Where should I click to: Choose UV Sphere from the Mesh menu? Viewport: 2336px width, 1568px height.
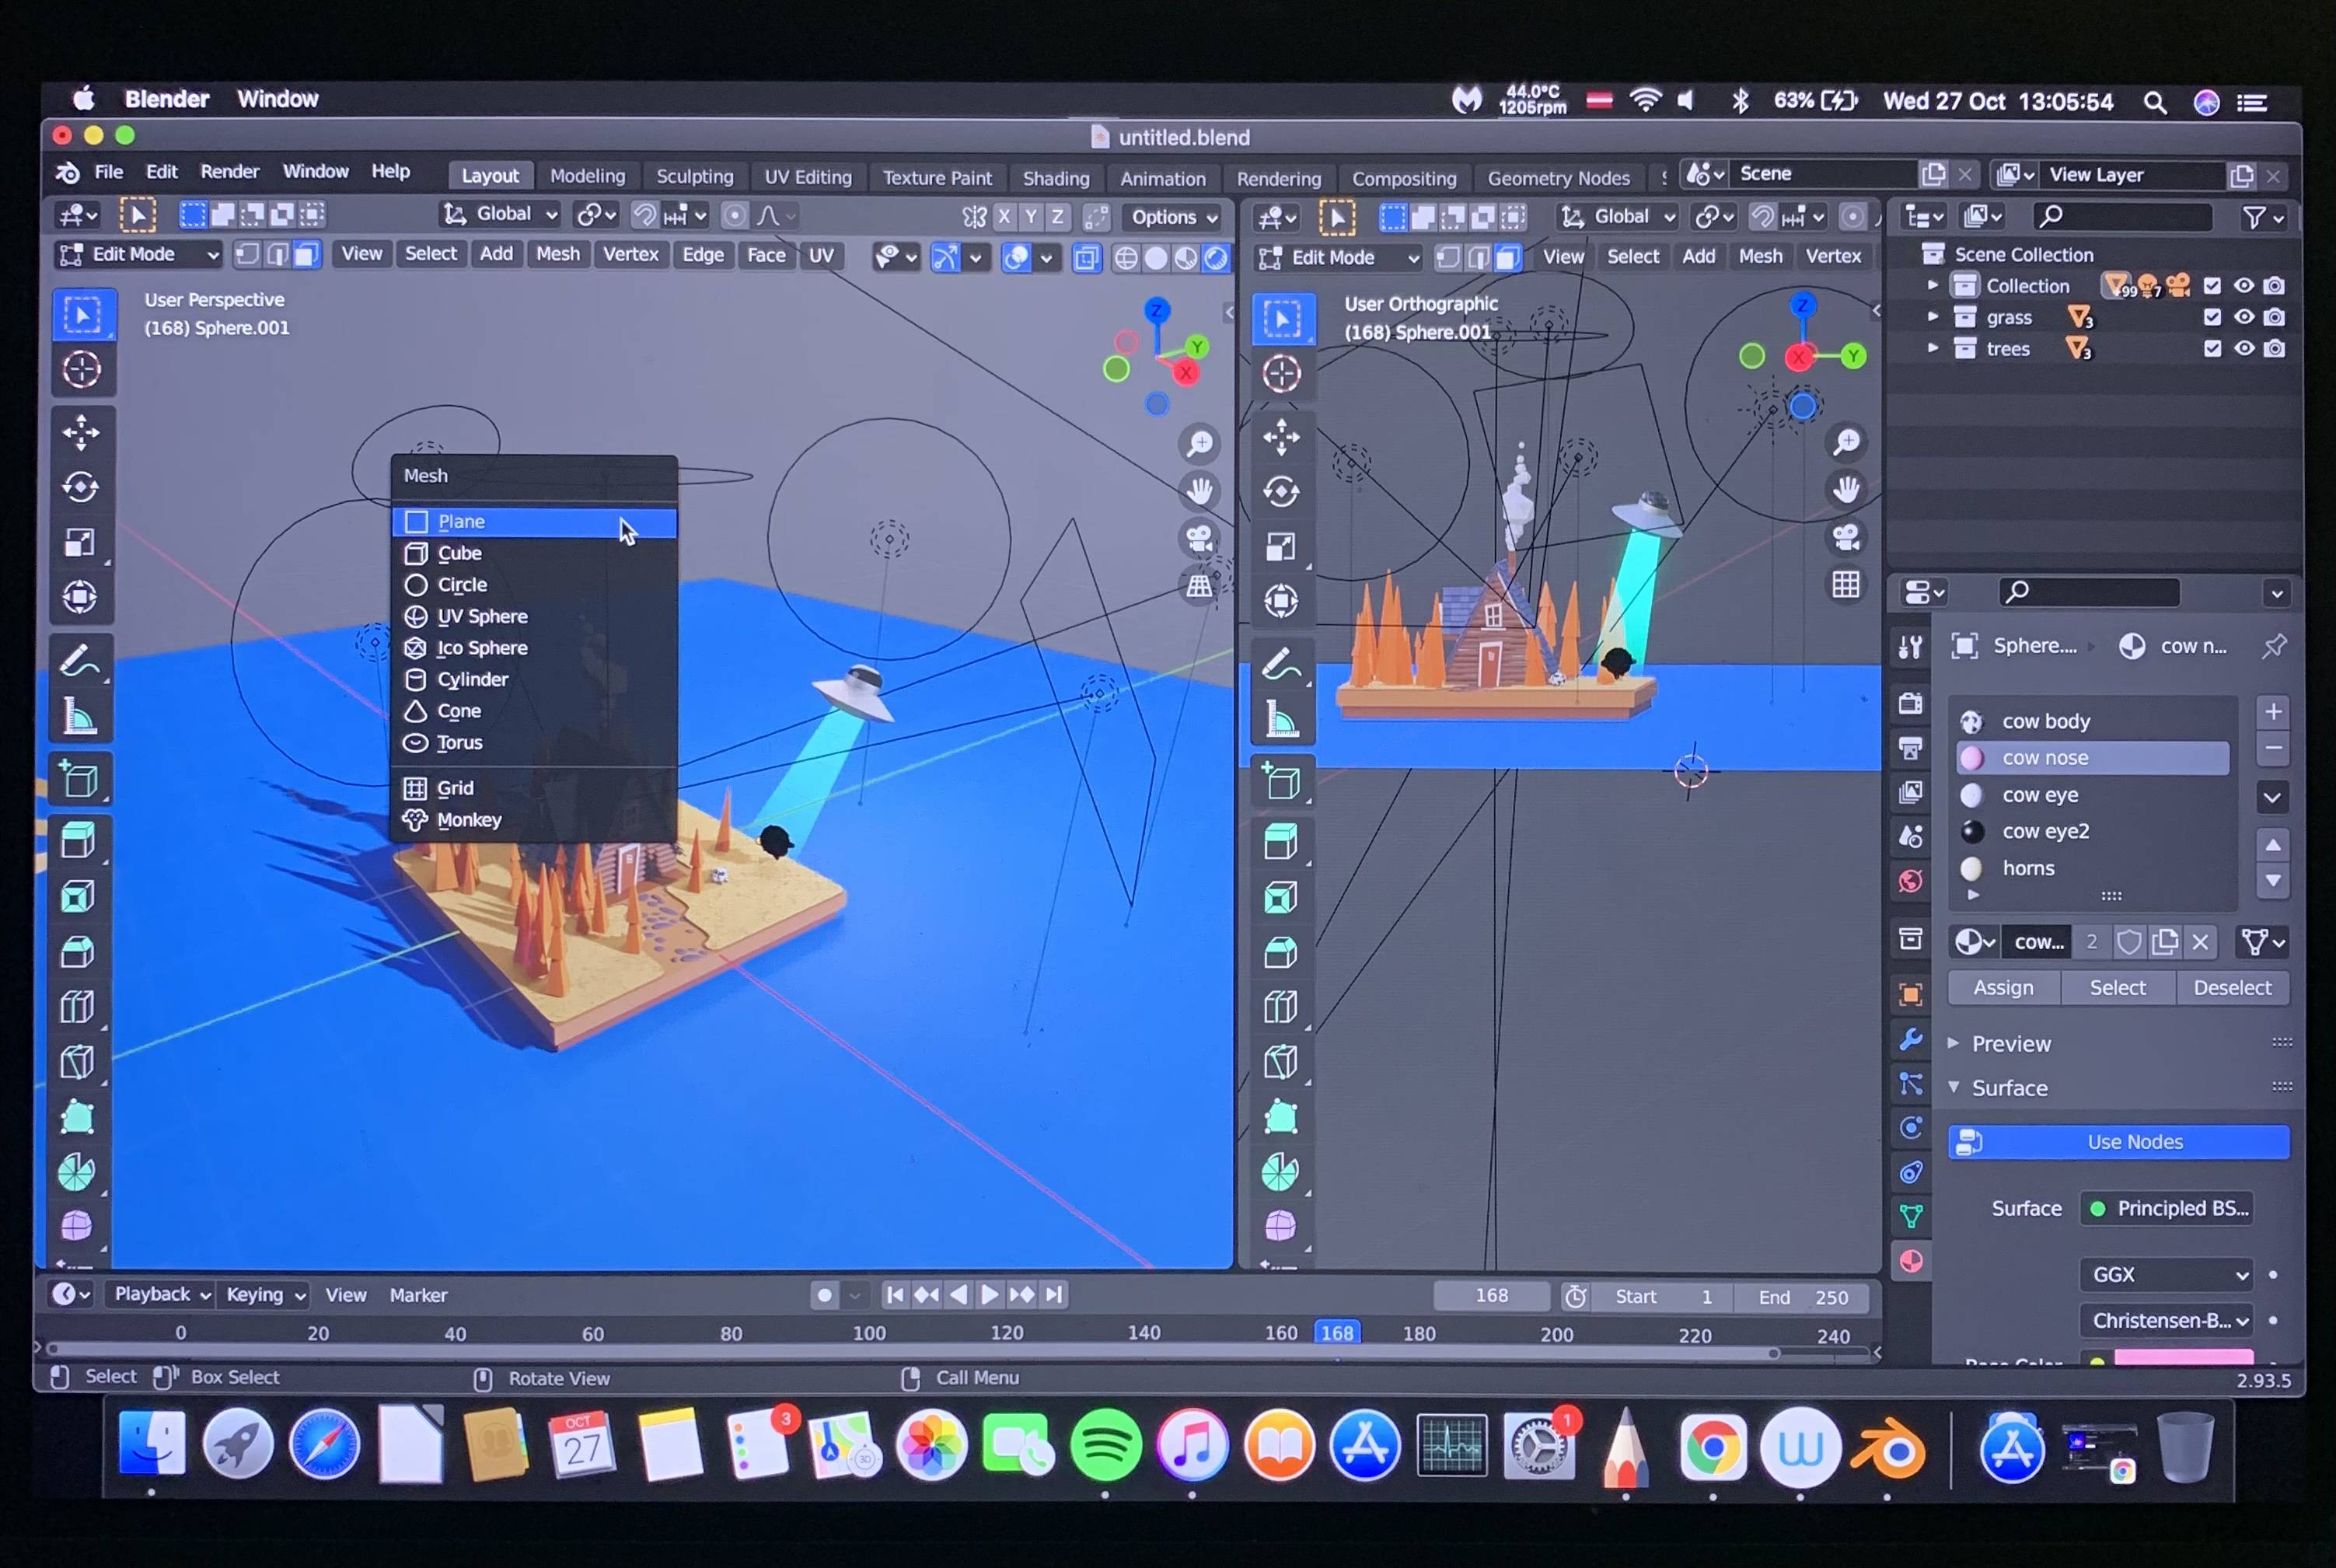point(534,617)
